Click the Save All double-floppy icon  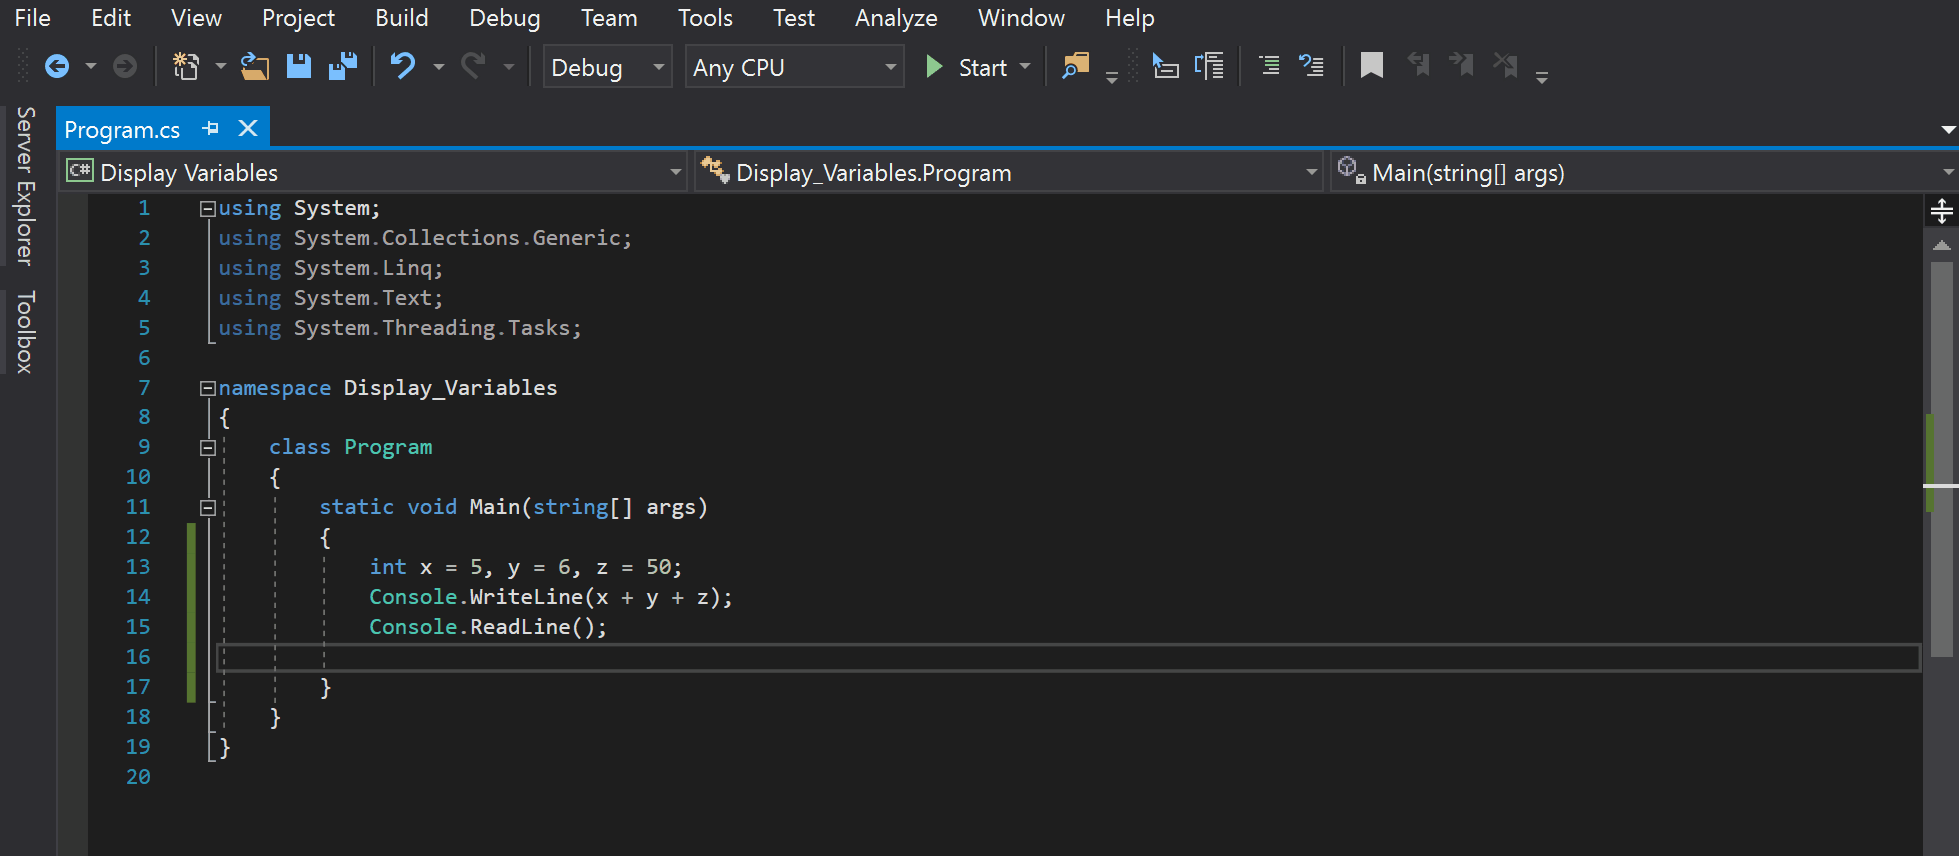pyautogui.click(x=343, y=67)
